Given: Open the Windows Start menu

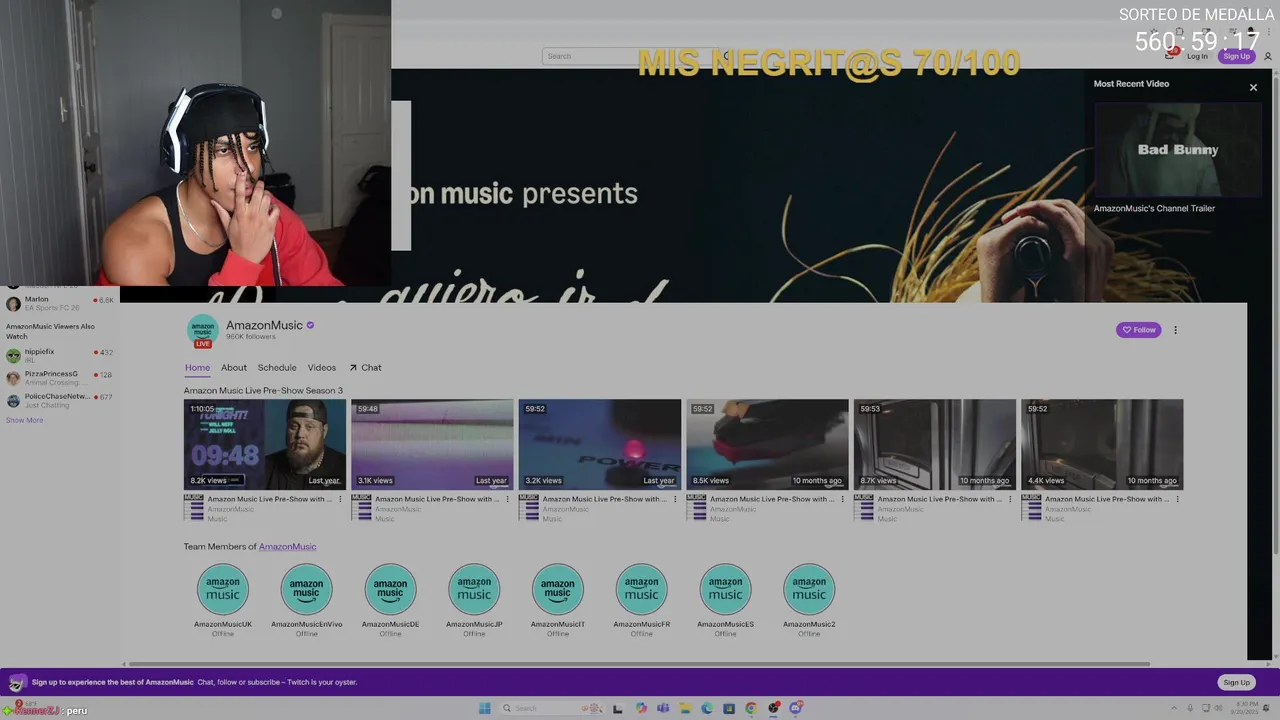Looking at the screenshot, I should click(x=485, y=708).
